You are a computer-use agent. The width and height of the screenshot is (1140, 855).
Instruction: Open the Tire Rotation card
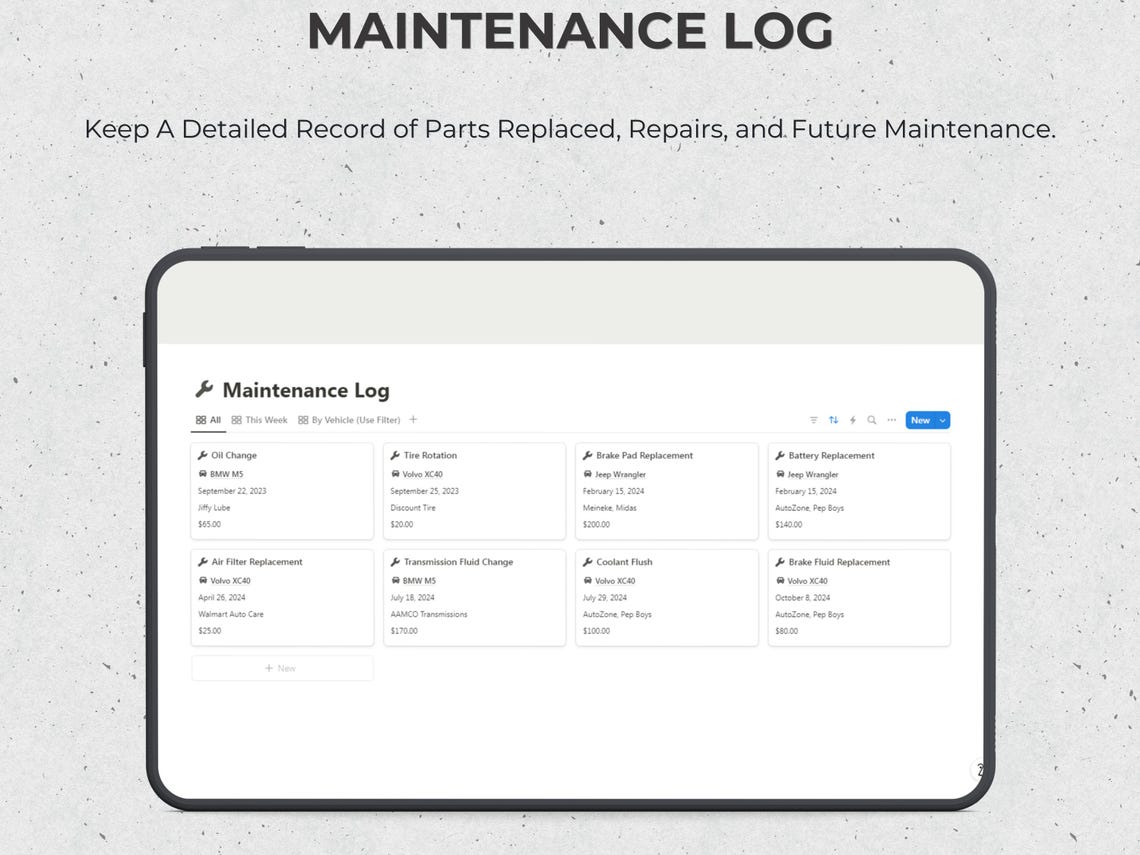474,490
